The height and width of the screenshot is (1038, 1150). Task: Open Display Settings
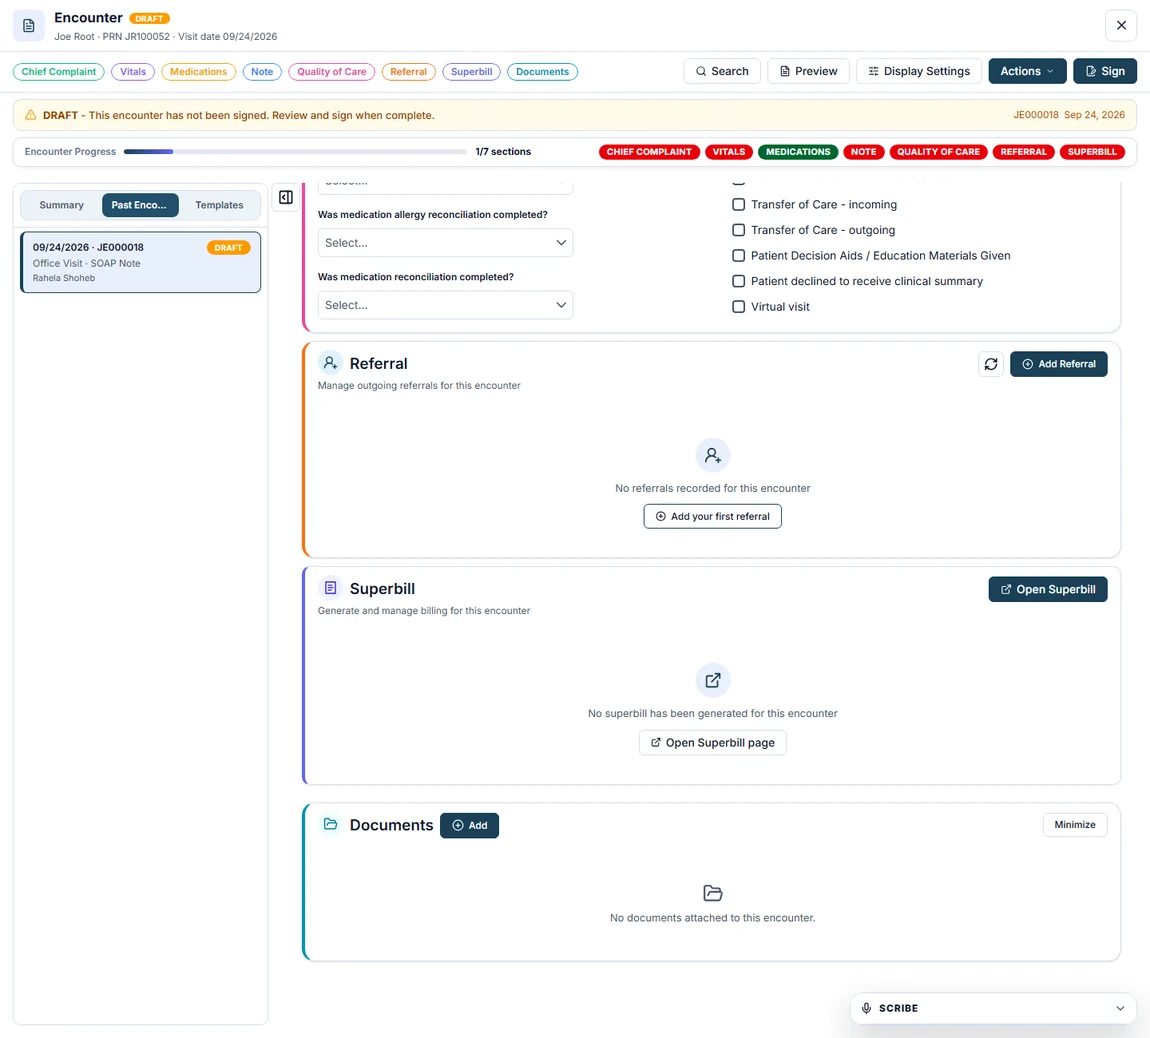click(x=919, y=71)
